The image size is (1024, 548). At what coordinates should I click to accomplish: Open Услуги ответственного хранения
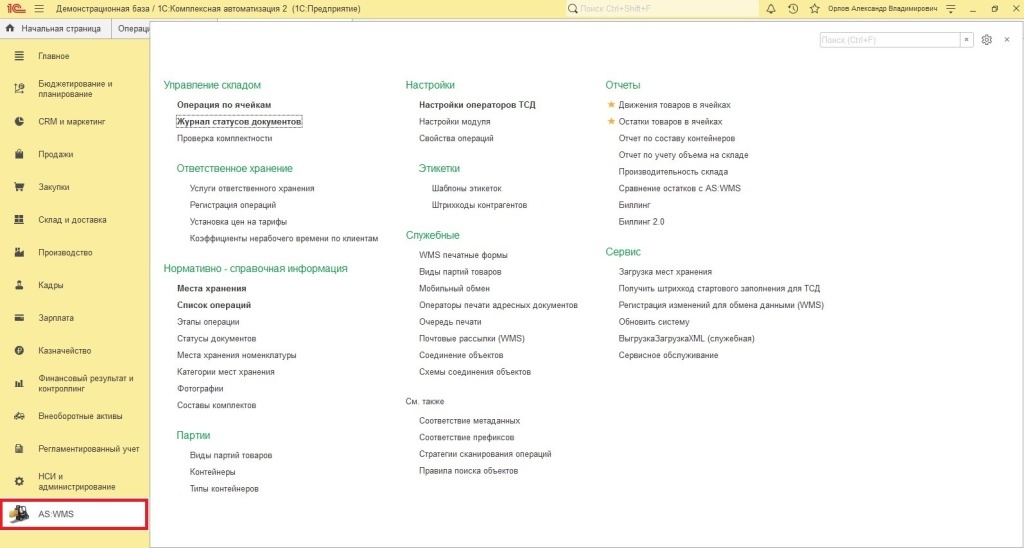pyautogui.click(x=252, y=188)
